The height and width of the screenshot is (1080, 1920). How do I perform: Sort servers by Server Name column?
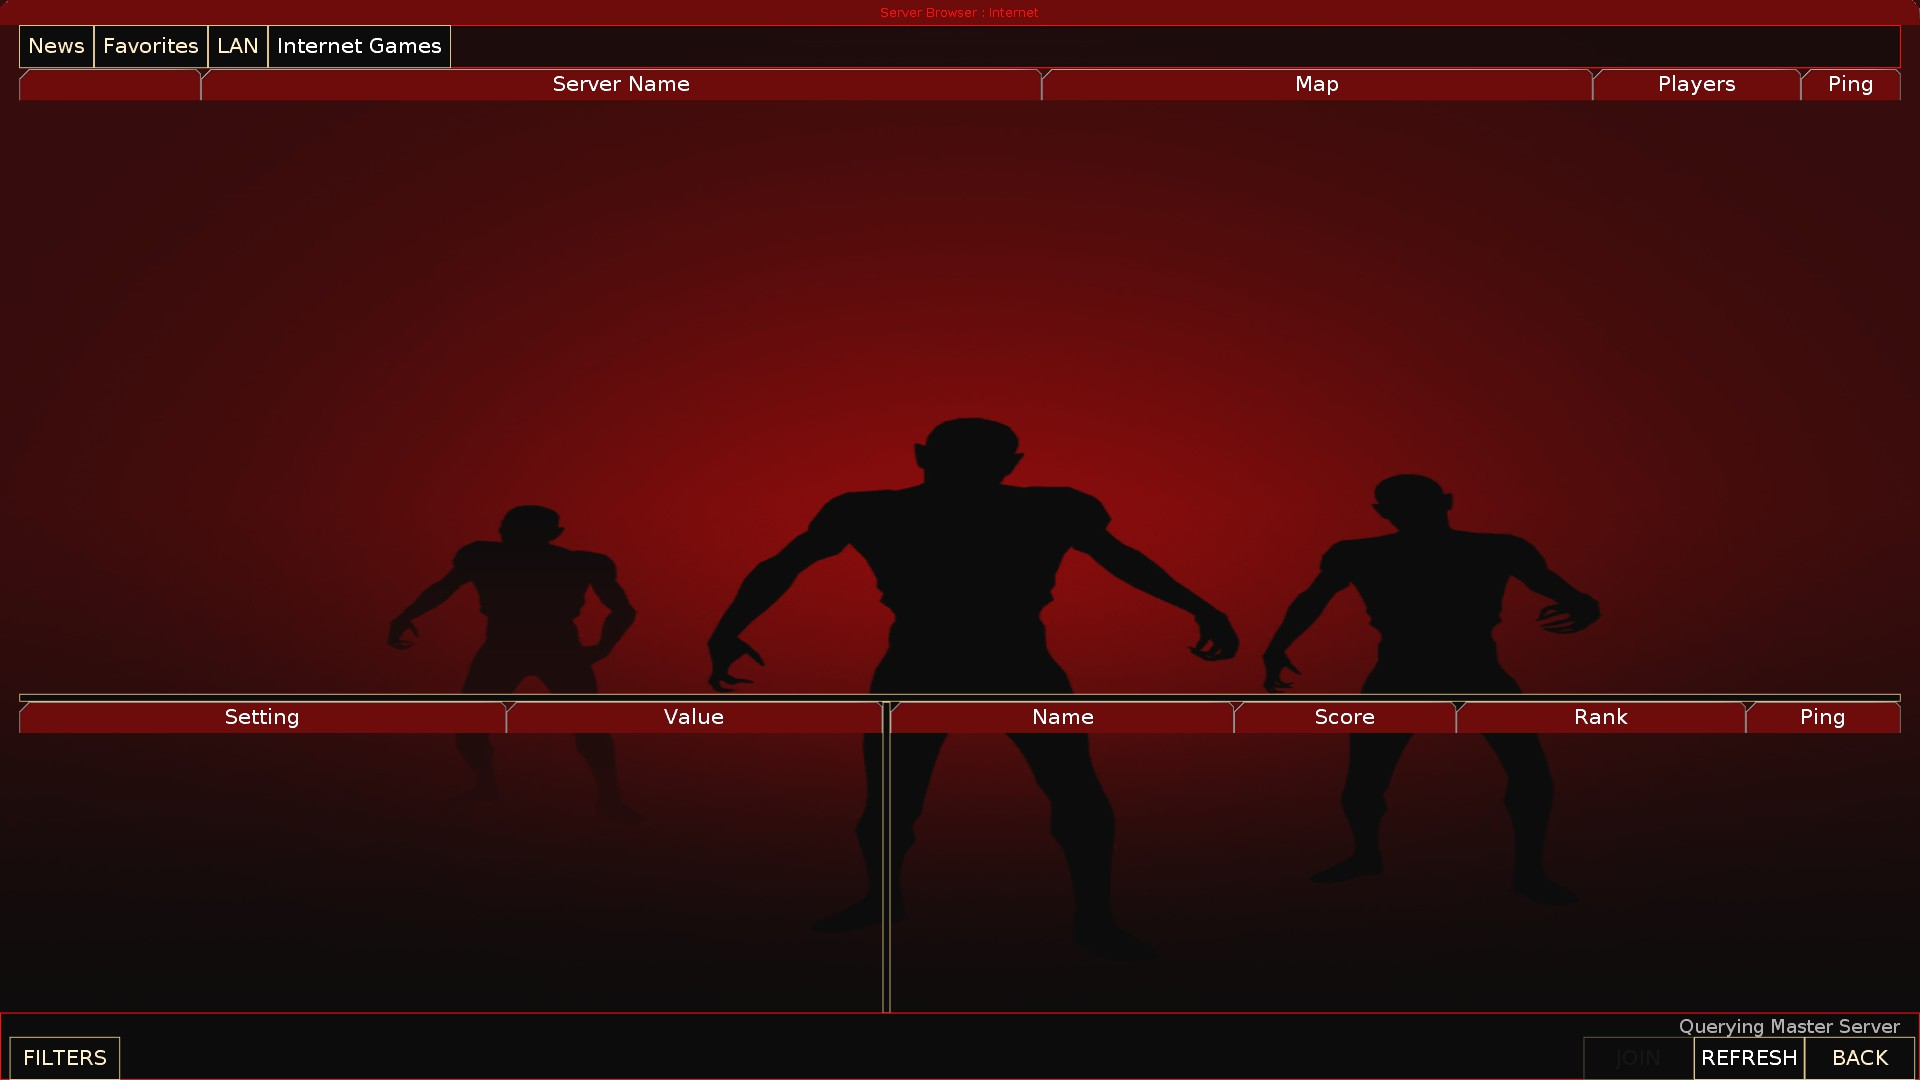point(621,84)
